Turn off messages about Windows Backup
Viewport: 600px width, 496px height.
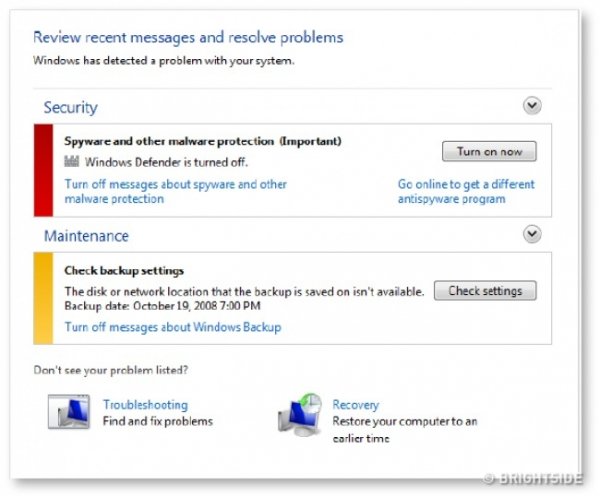pos(172,327)
